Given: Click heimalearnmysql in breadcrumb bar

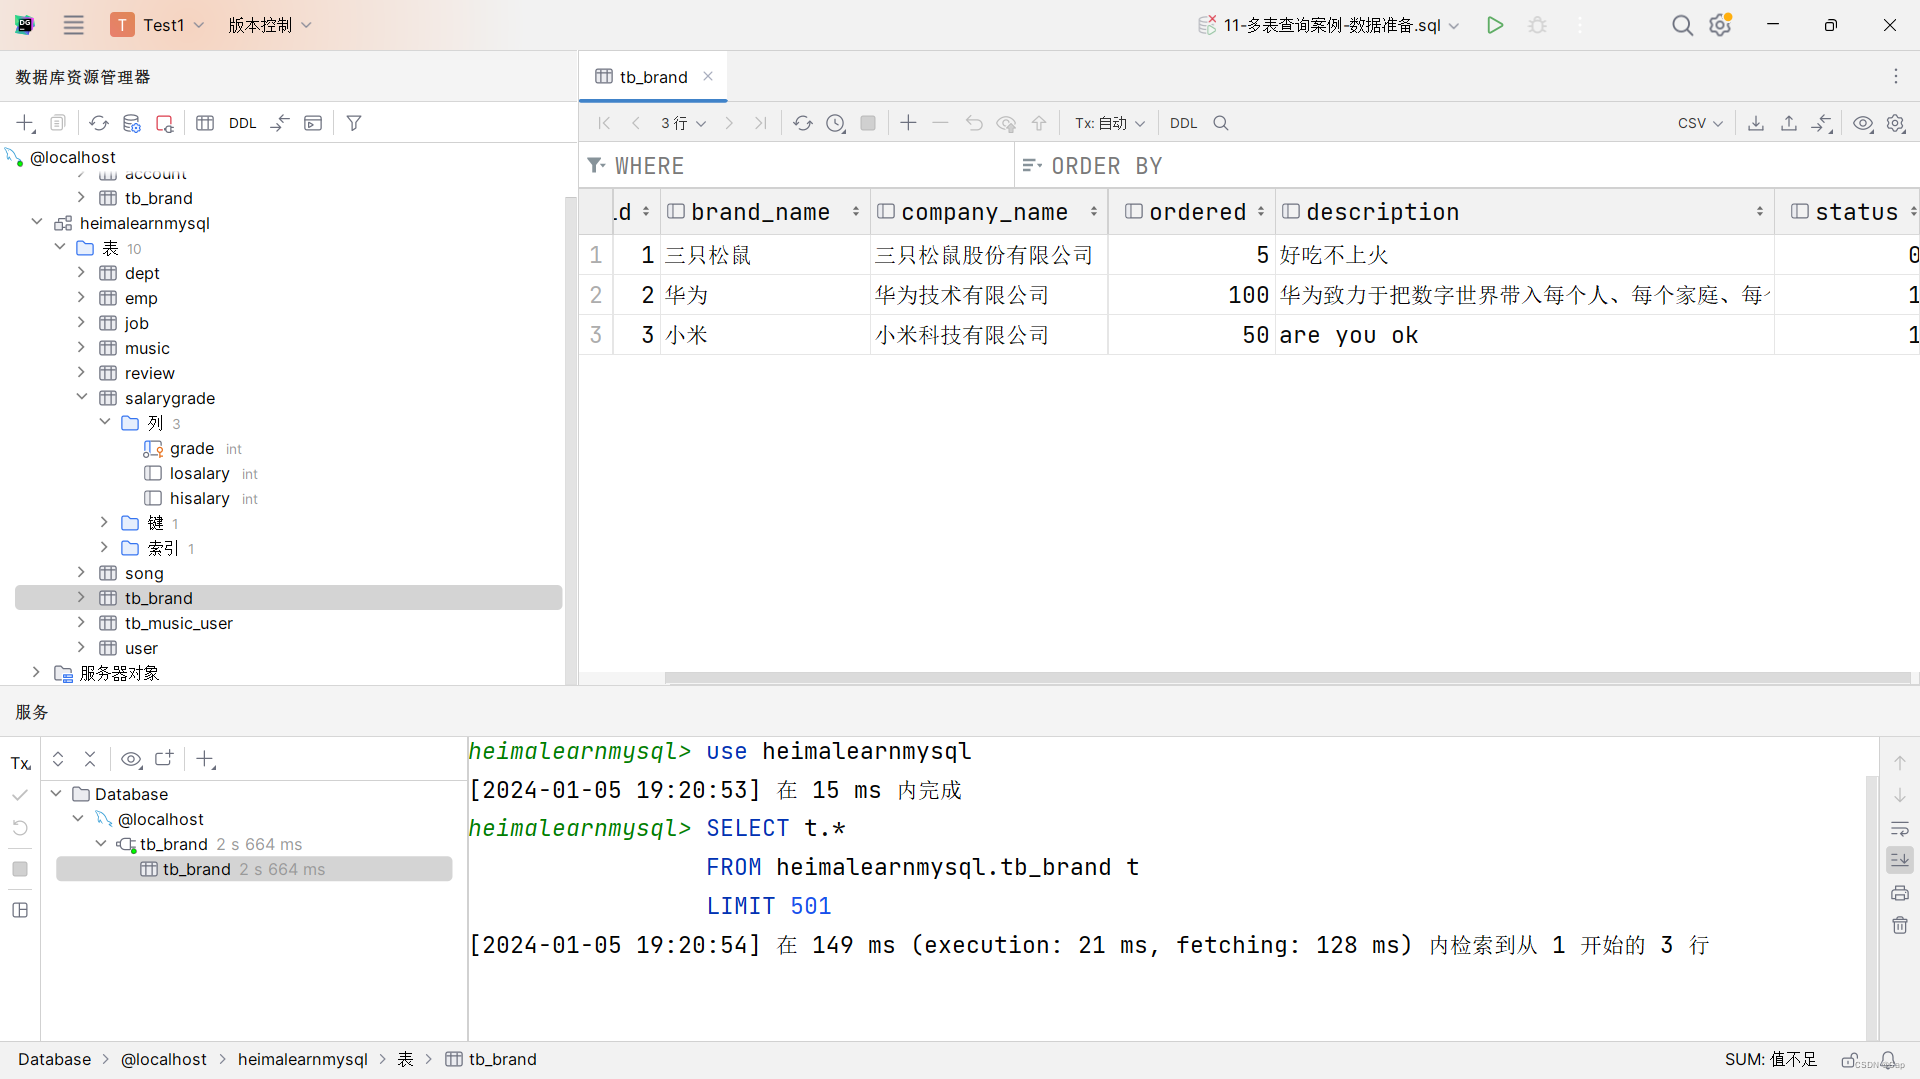Looking at the screenshot, I should pos(302,1059).
